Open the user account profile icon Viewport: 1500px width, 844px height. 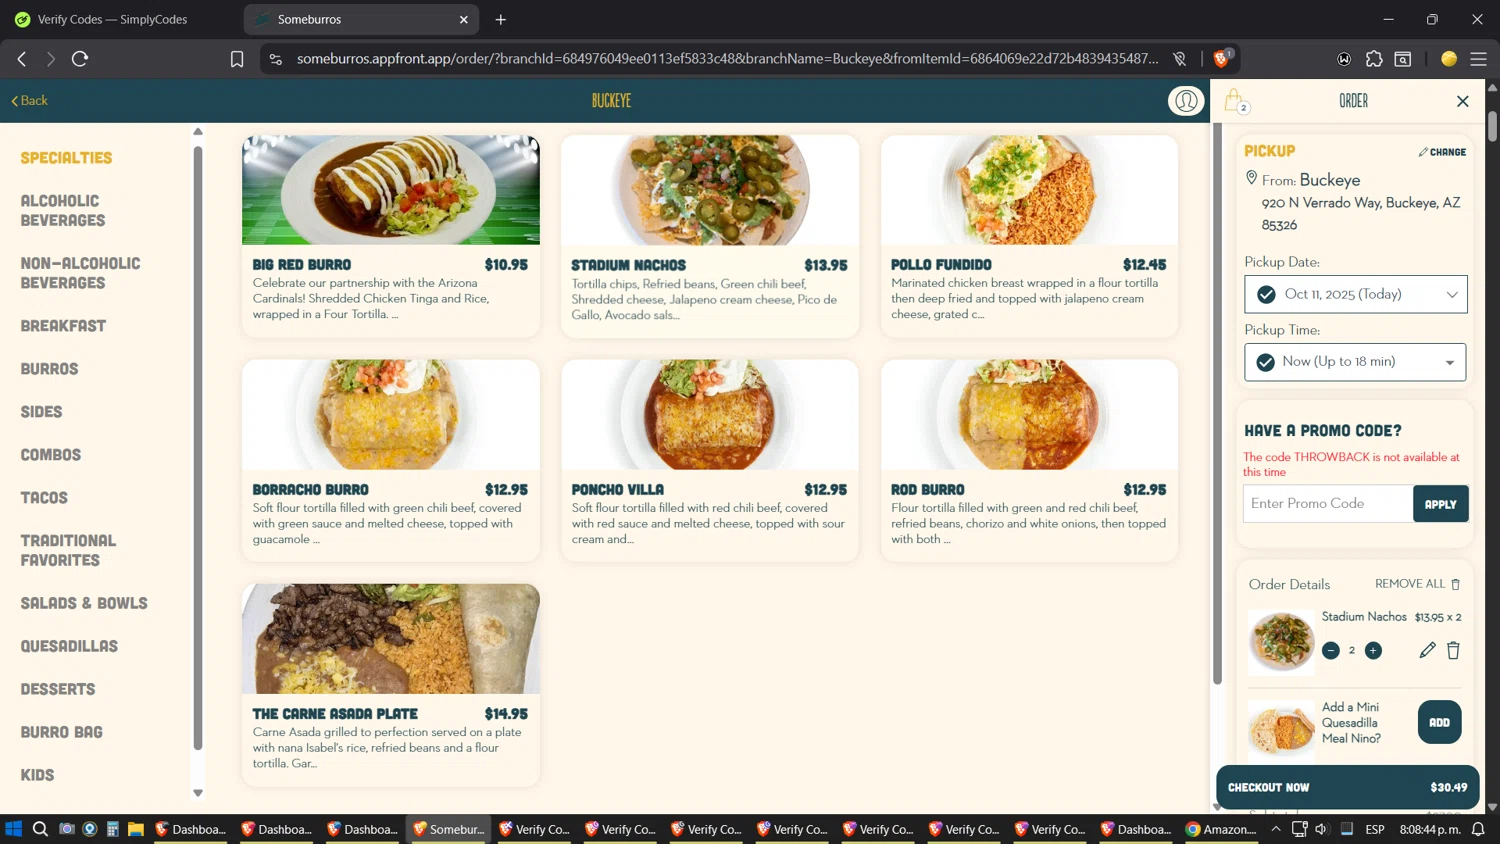click(1186, 101)
